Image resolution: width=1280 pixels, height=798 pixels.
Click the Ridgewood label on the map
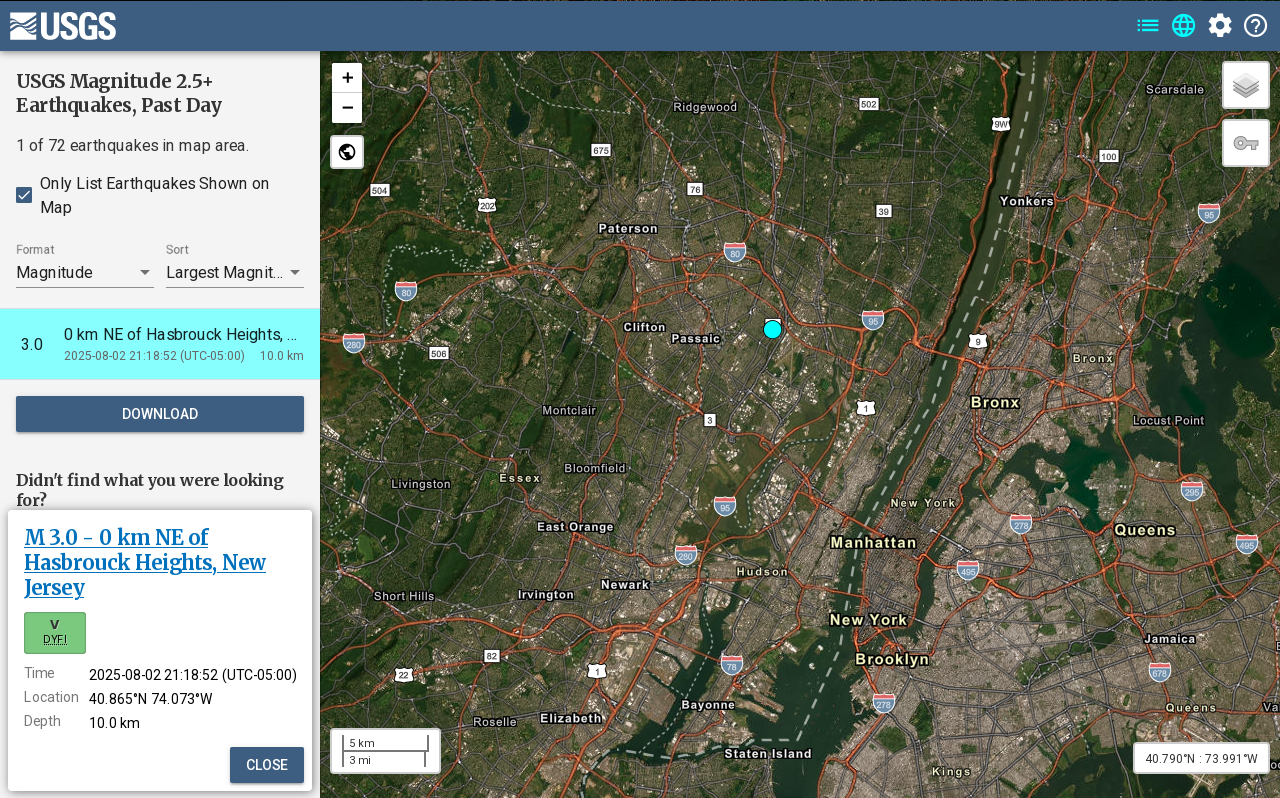(705, 107)
